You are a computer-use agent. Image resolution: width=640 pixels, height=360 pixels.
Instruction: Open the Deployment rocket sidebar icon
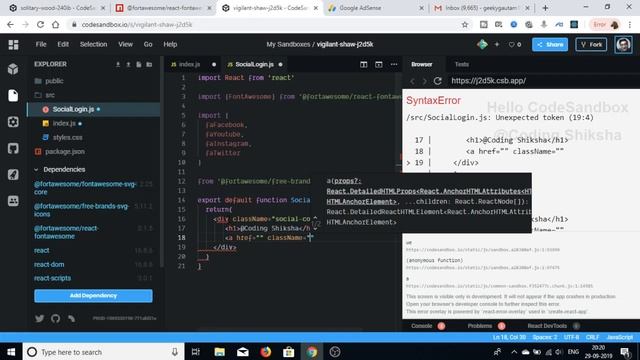(x=13, y=174)
